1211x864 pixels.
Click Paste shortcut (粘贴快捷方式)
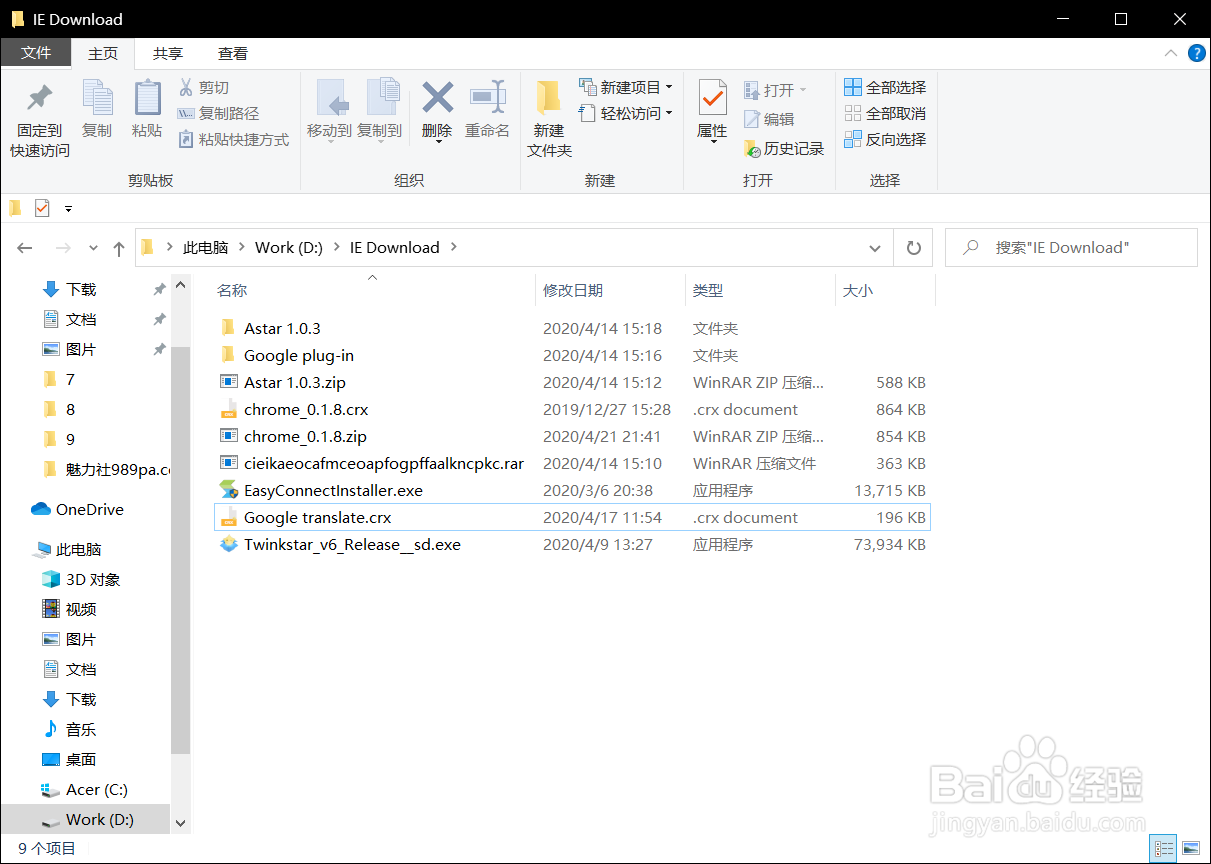coord(233,140)
